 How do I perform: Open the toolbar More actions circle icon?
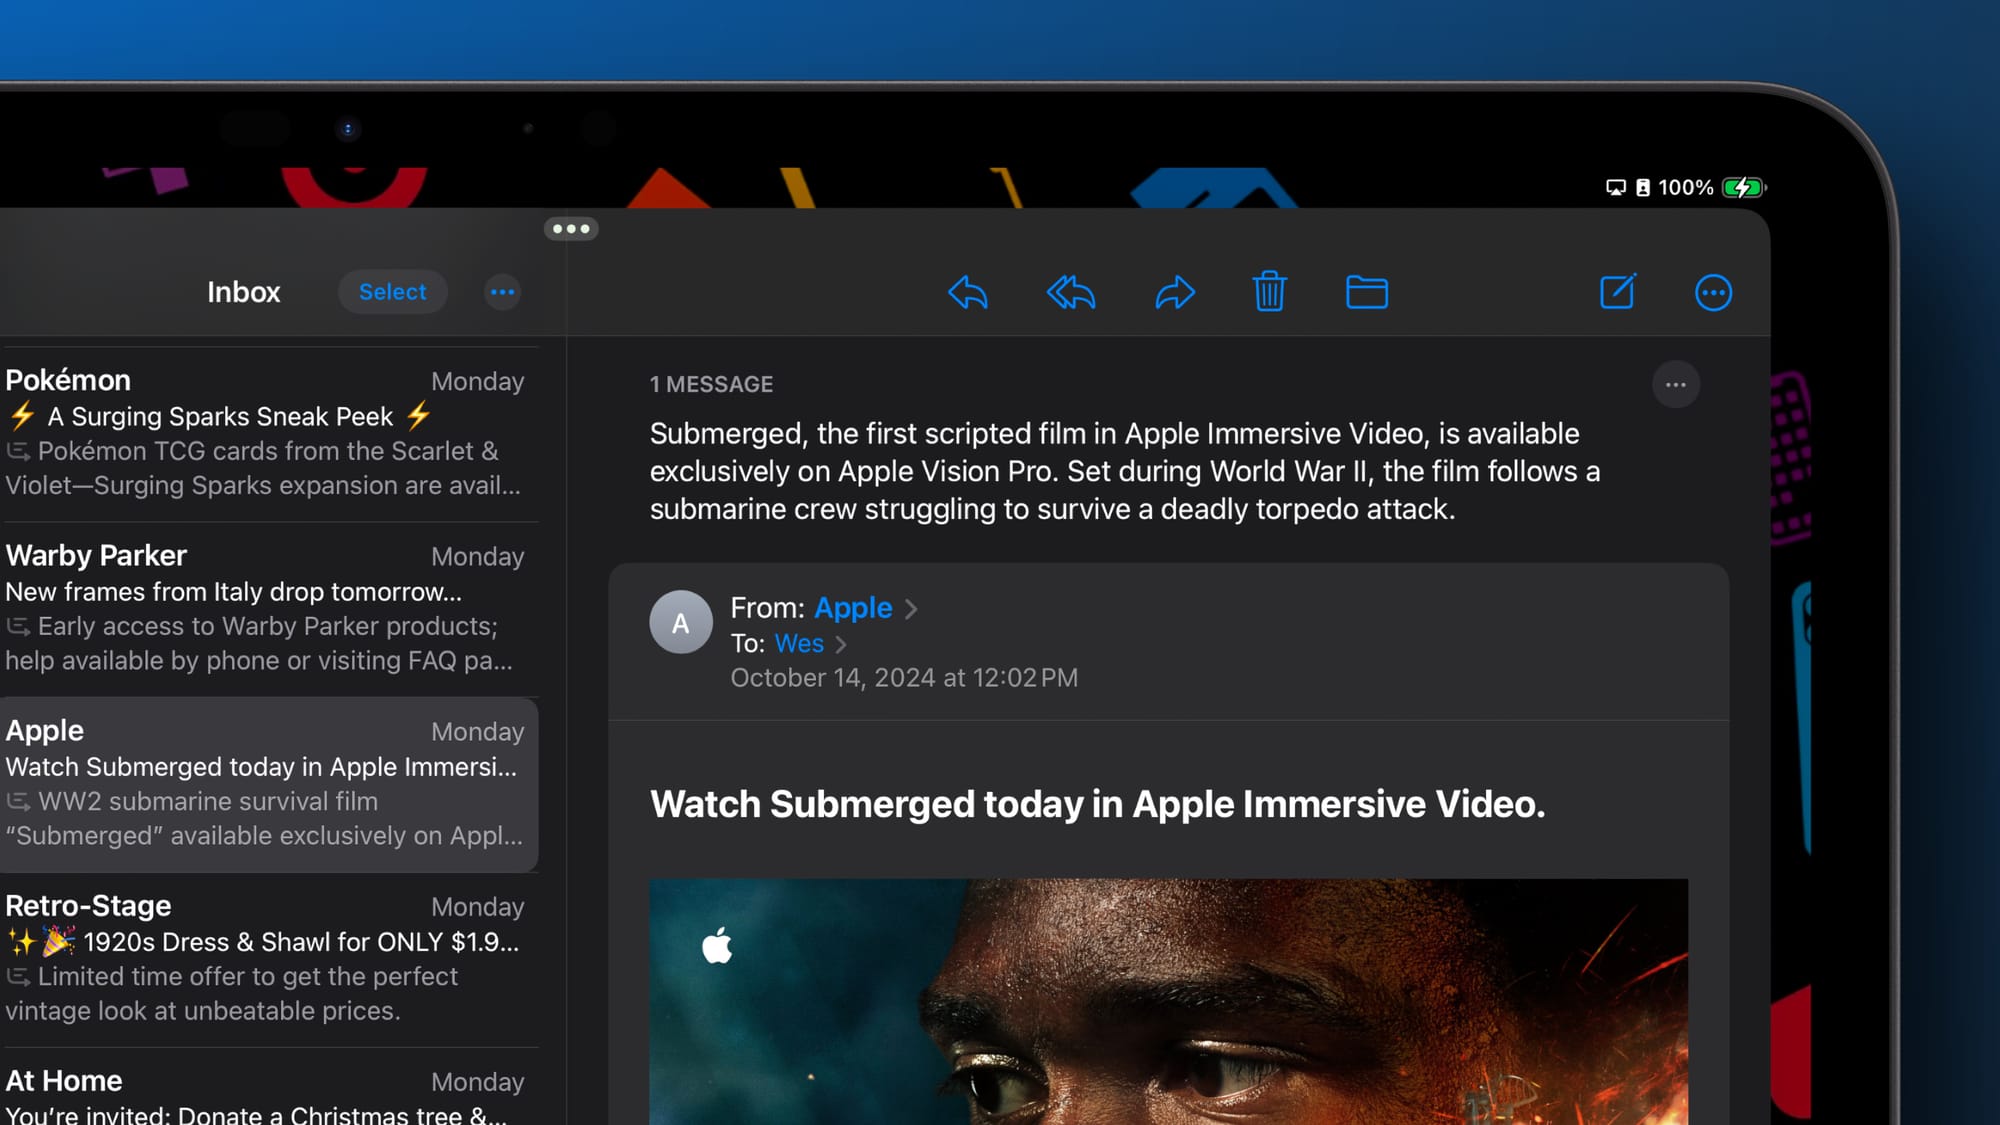coord(1713,293)
